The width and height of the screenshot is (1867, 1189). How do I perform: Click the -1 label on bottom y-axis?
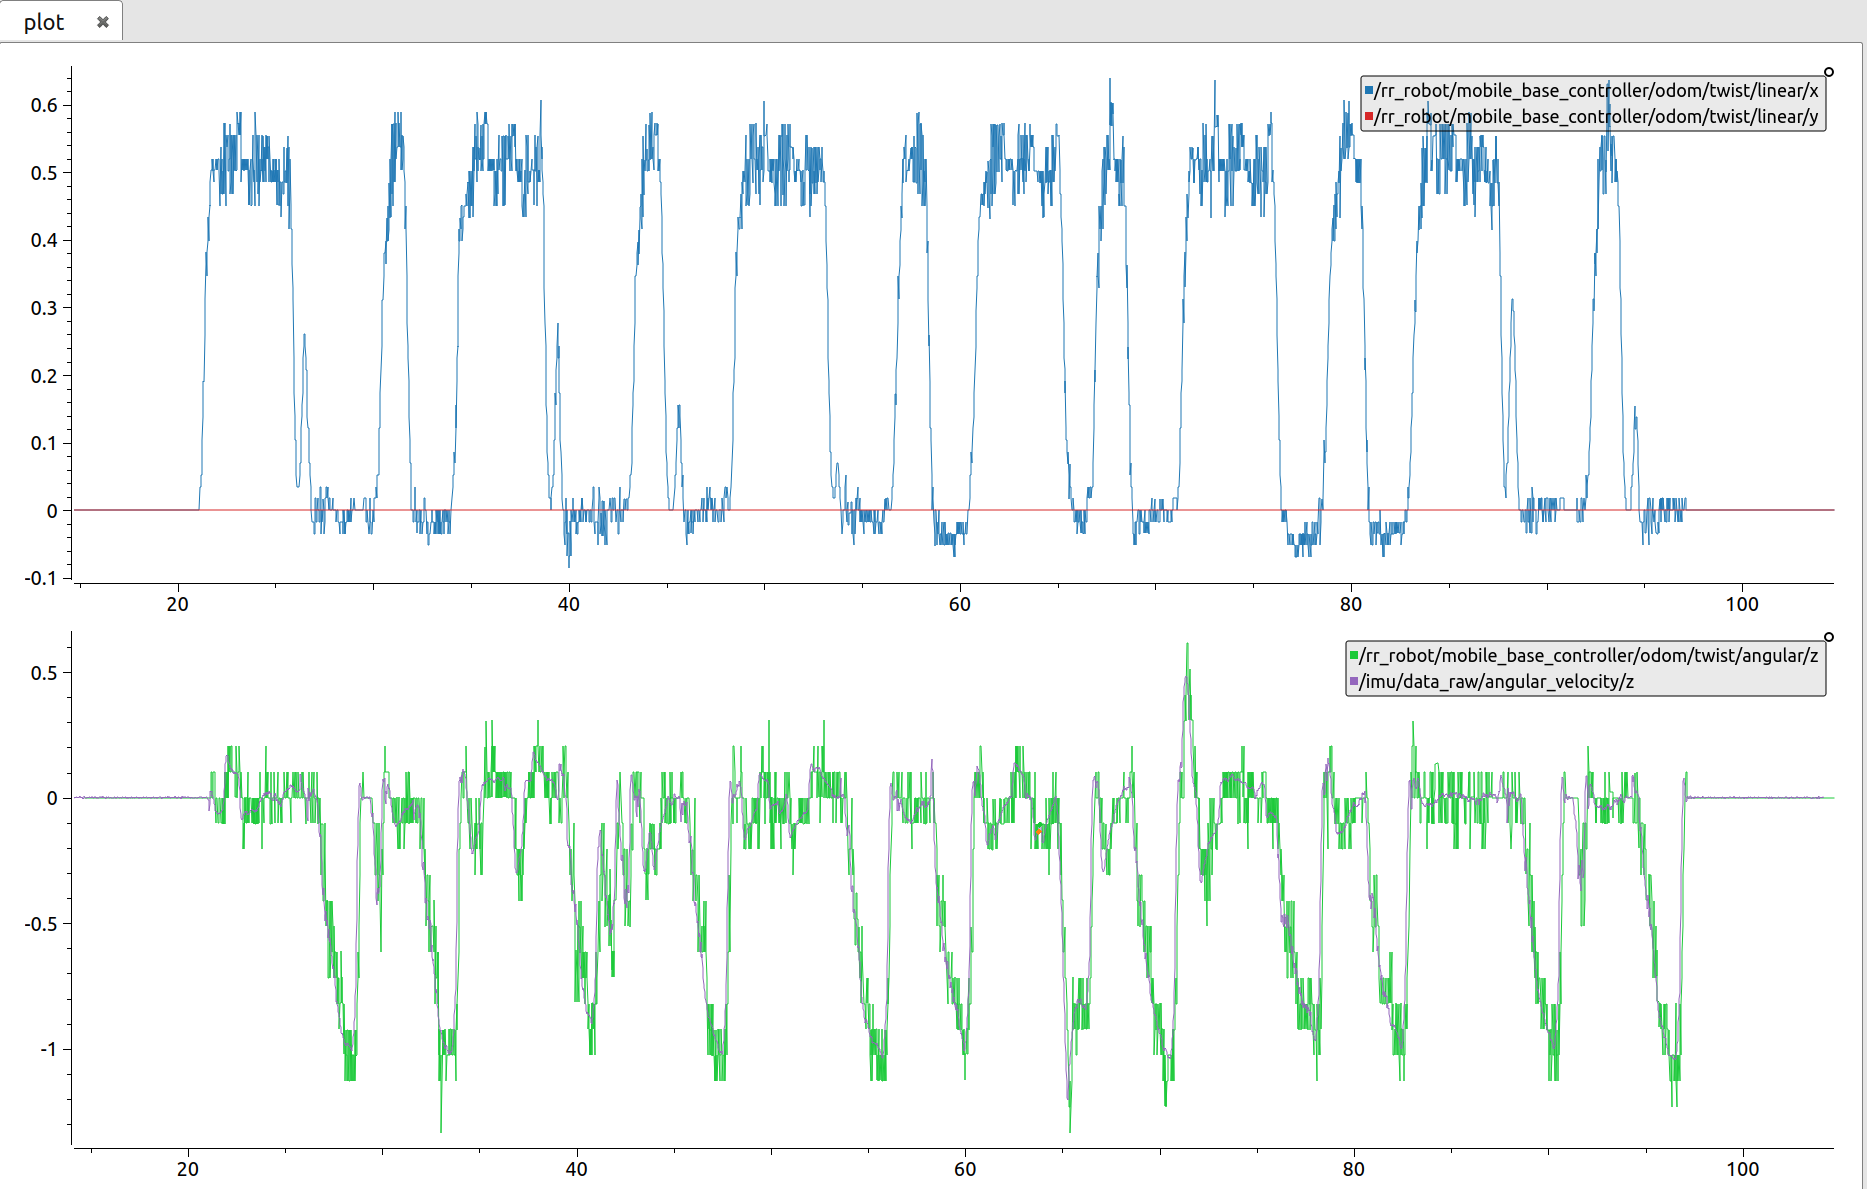(48, 1049)
